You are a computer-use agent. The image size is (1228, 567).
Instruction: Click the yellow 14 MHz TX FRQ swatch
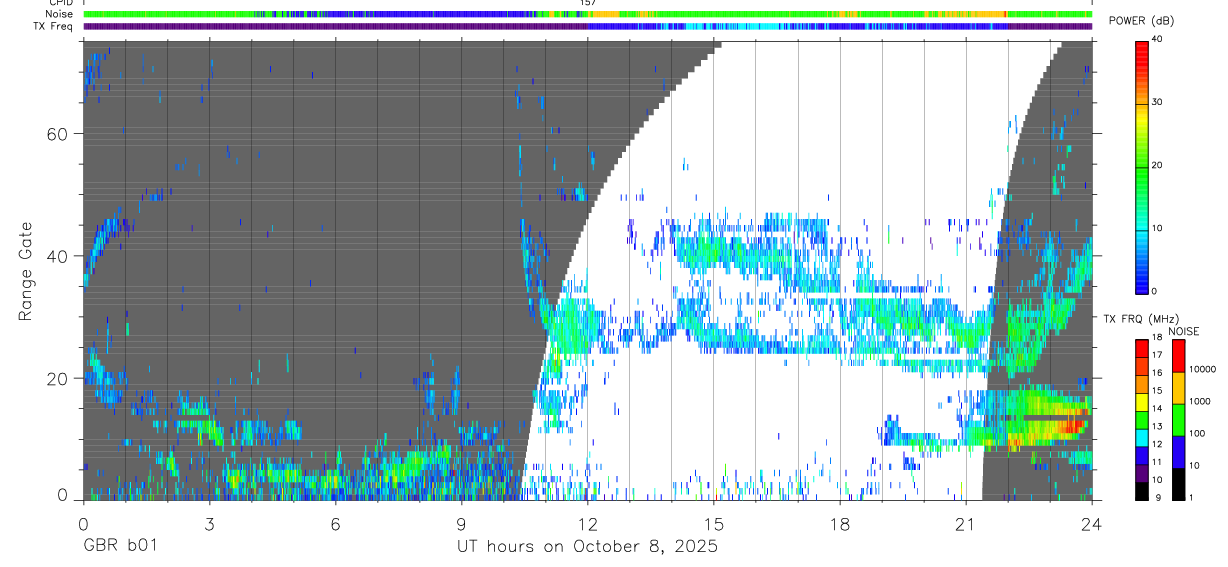[1142, 401]
